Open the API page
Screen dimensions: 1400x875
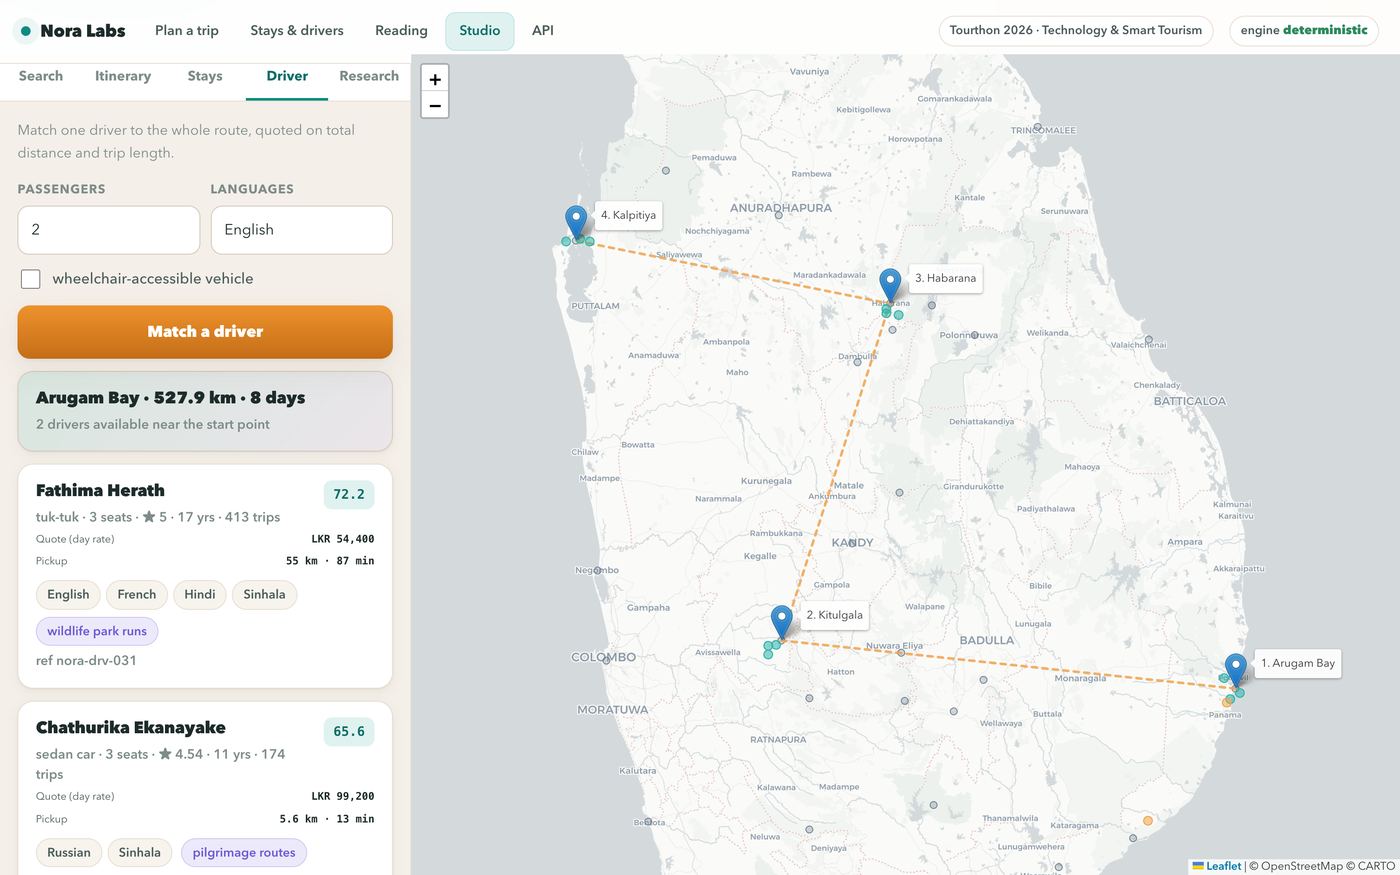(x=543, y=31)
